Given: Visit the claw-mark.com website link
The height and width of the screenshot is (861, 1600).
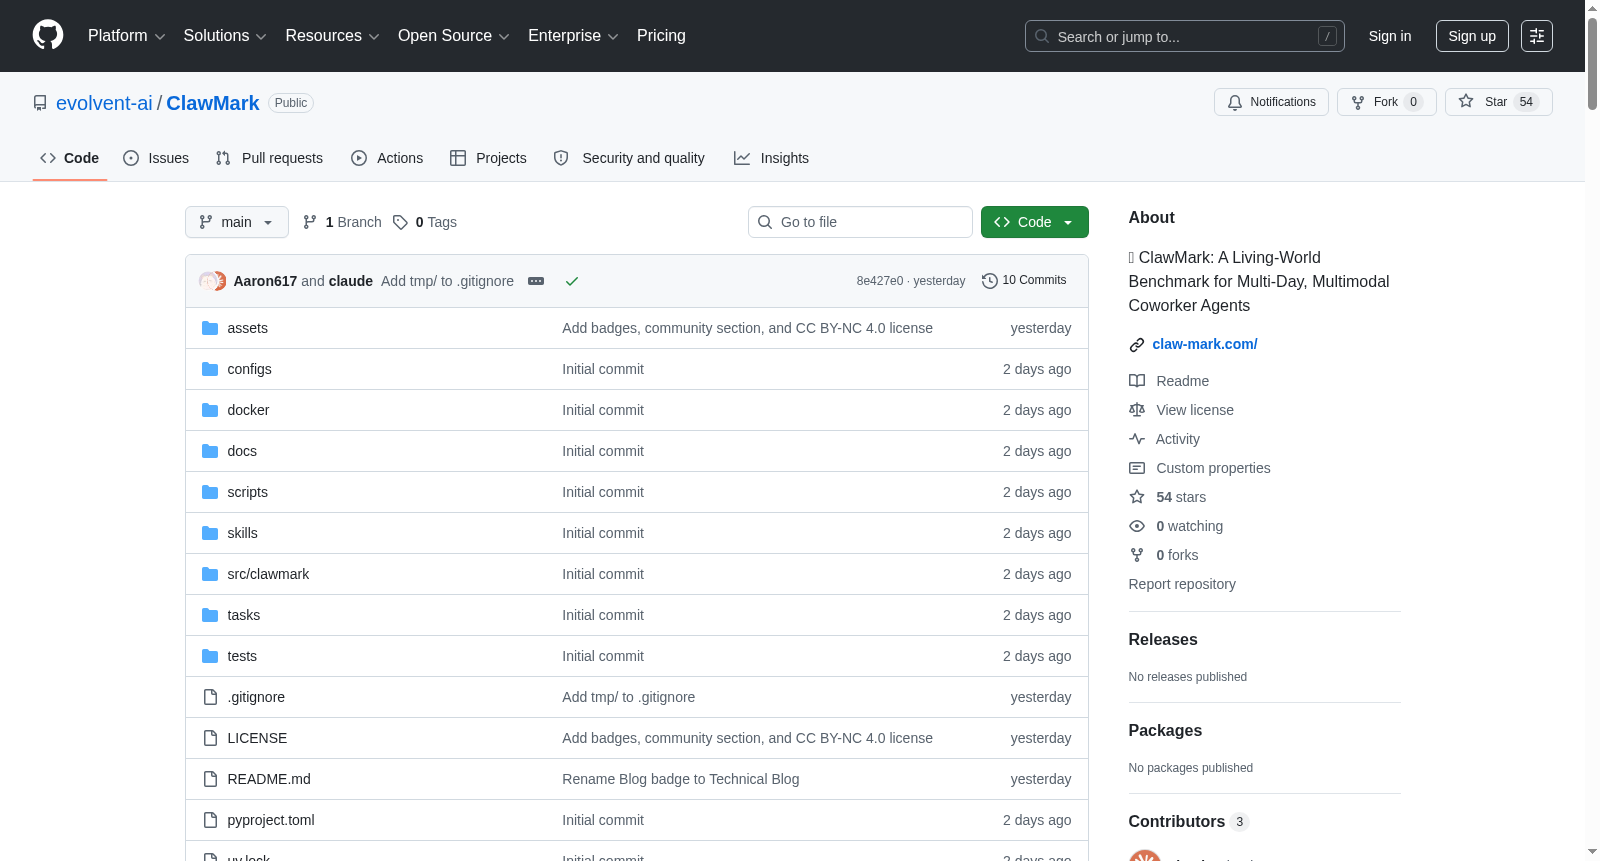Looking at the screenshot, I should point(1205,344).
